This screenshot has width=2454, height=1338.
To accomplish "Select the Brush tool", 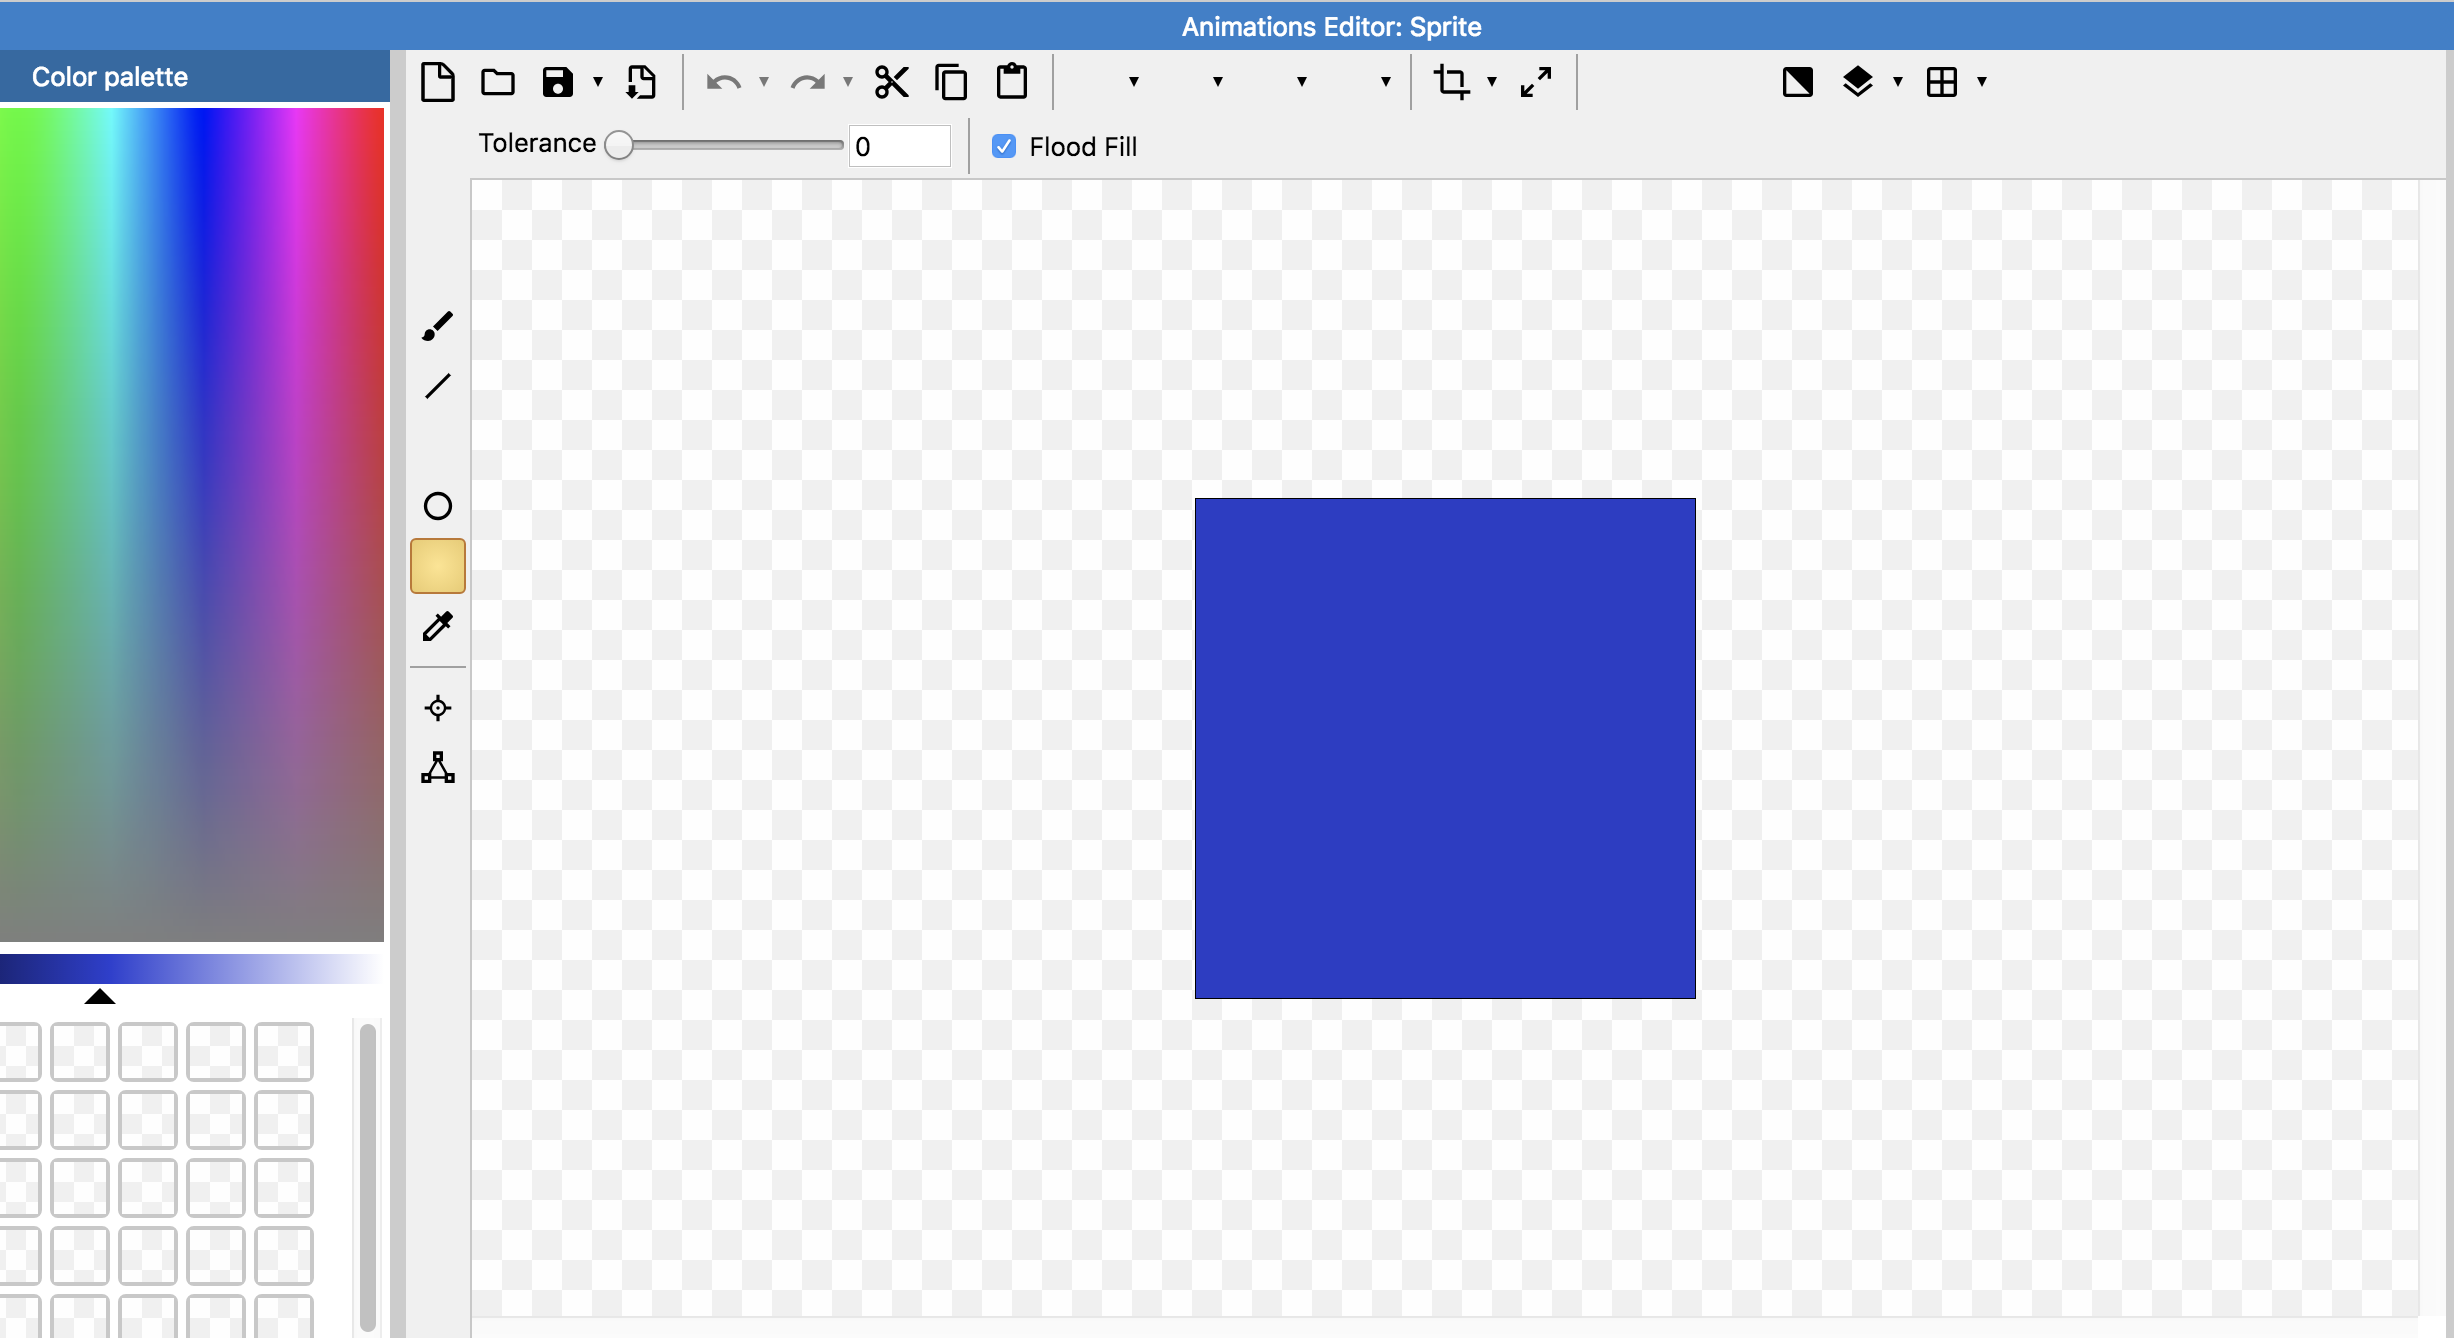I will 437,324.
